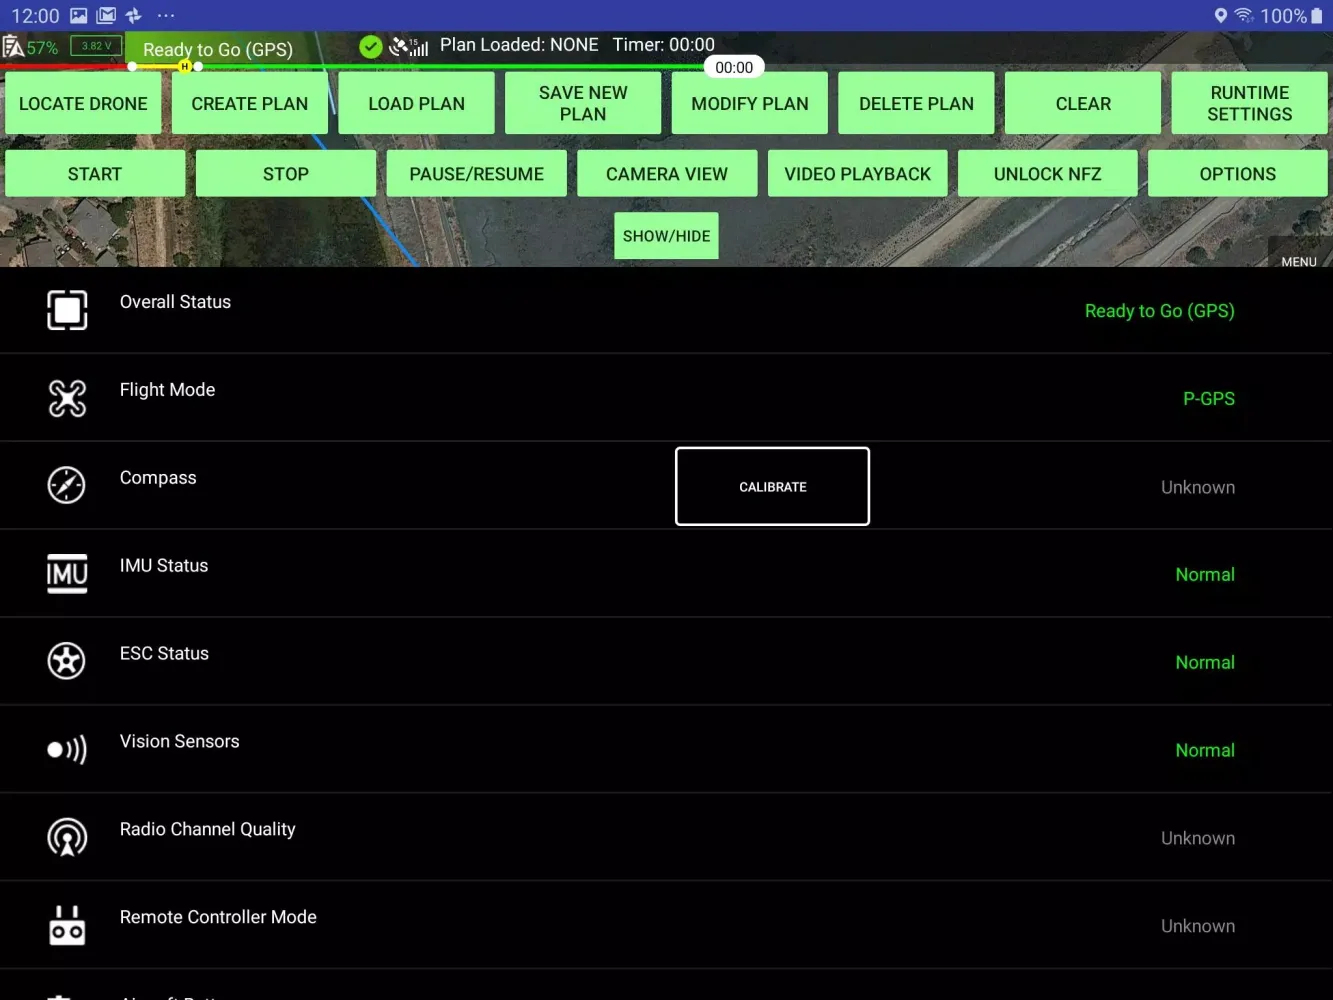The width and height of the screenshot is (1333, 1000).
Task: Tap the IMU Status Normal value
Action: tap(1205, 574)
